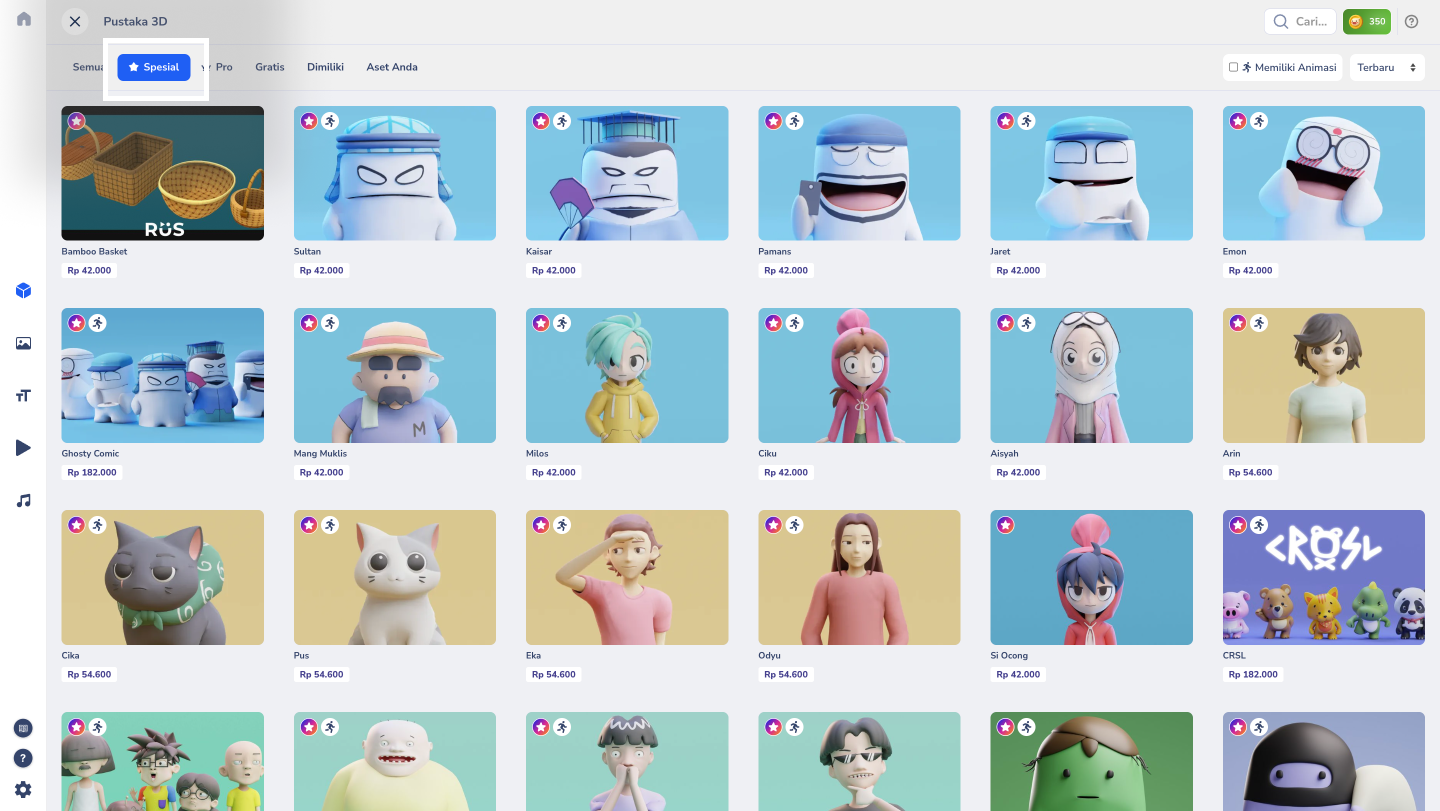This screenshot has height=811, width=1440.
Task: Open the Aset Anda tab
Action: coord(392,67)
